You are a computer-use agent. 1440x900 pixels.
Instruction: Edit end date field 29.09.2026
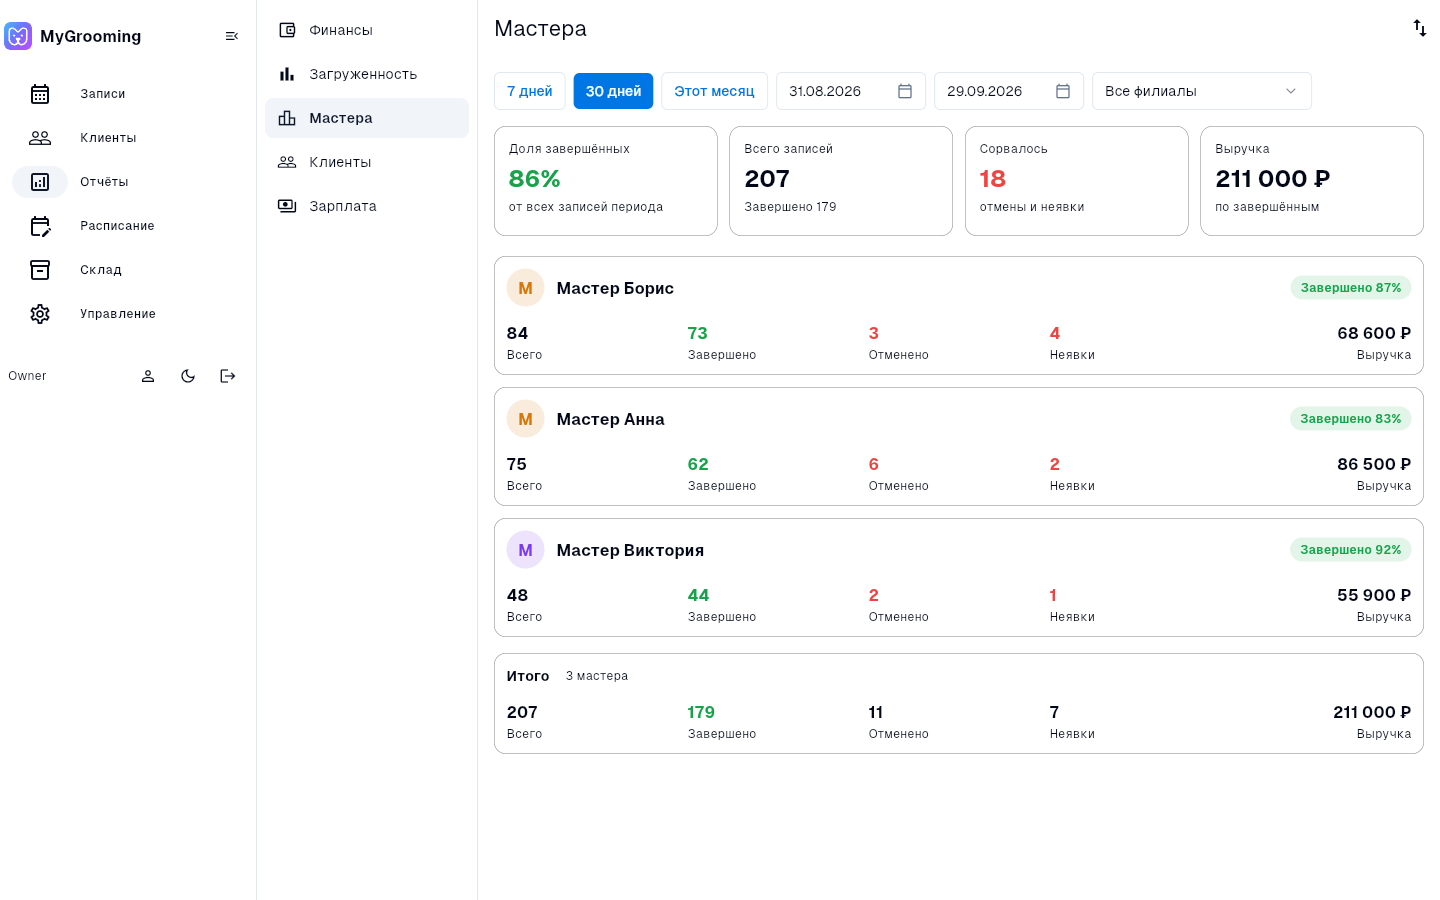[x=1009, y=91]
